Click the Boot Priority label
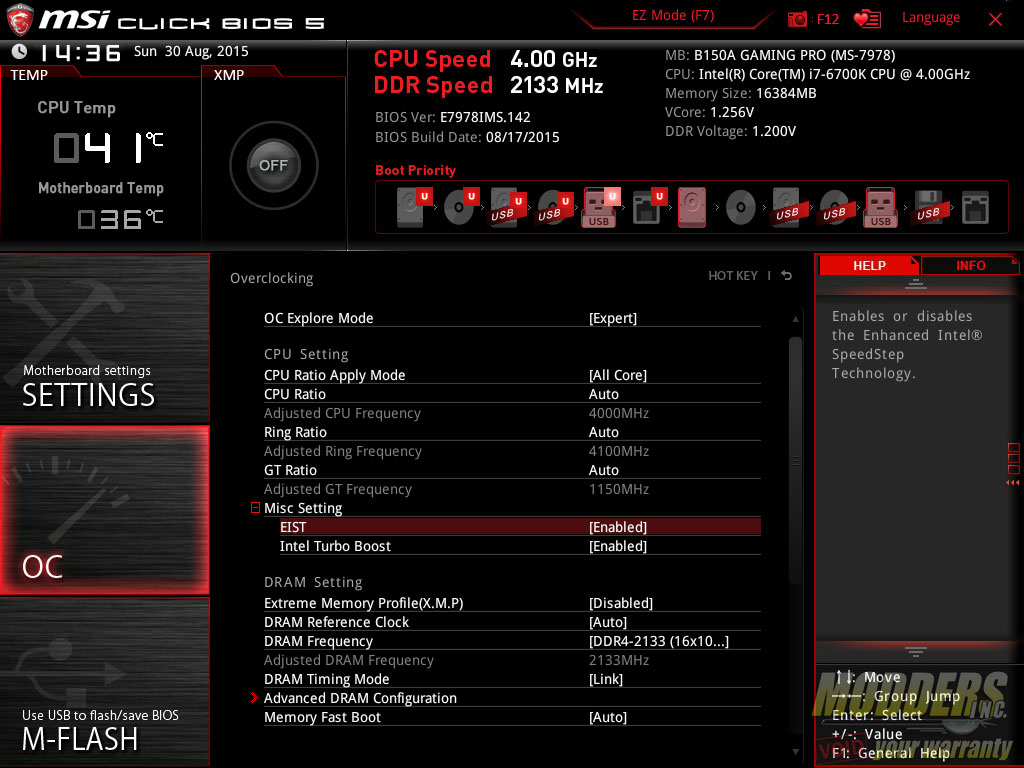The height and width of the screenshot is (768, 1024). 415,170
